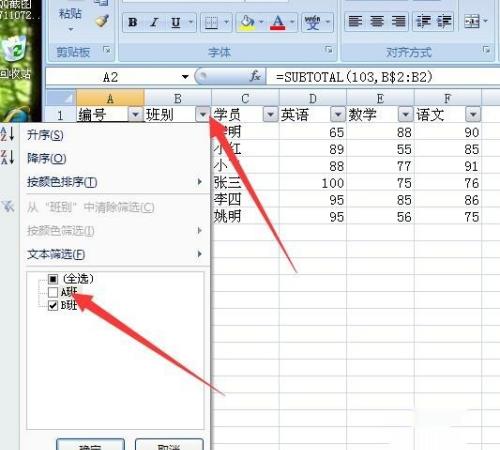Open filter dropdown for 语文
This screenshot has height=450, width=500.
473,115
